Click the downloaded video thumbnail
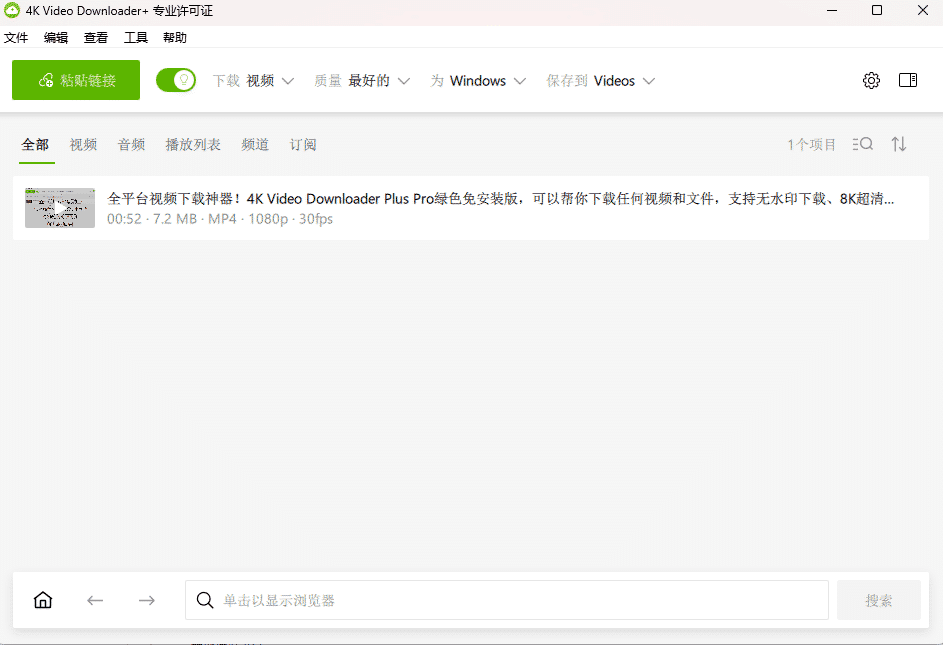 point(60,207)
